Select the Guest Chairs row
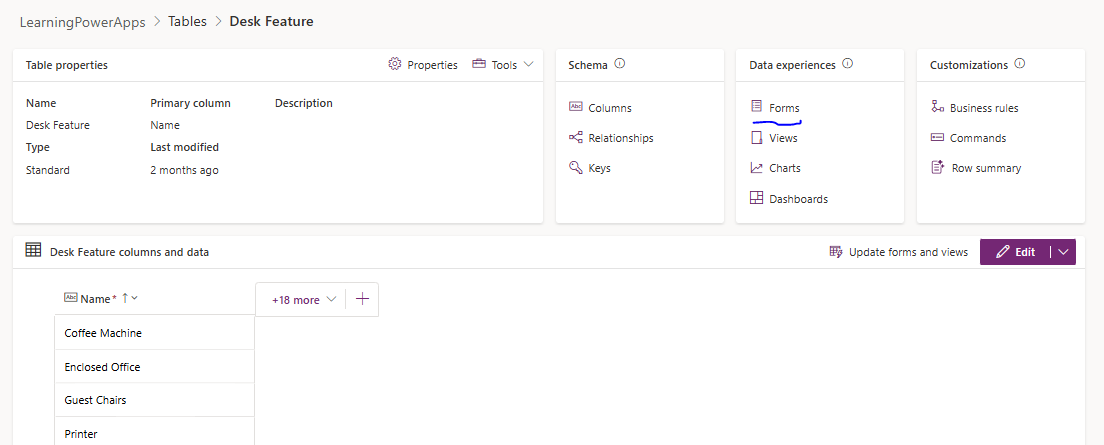1104x445 pixels. click(154, 400)
